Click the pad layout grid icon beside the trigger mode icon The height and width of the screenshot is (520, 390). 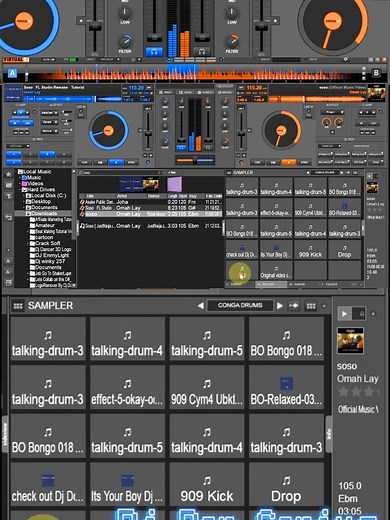point(311,306)
